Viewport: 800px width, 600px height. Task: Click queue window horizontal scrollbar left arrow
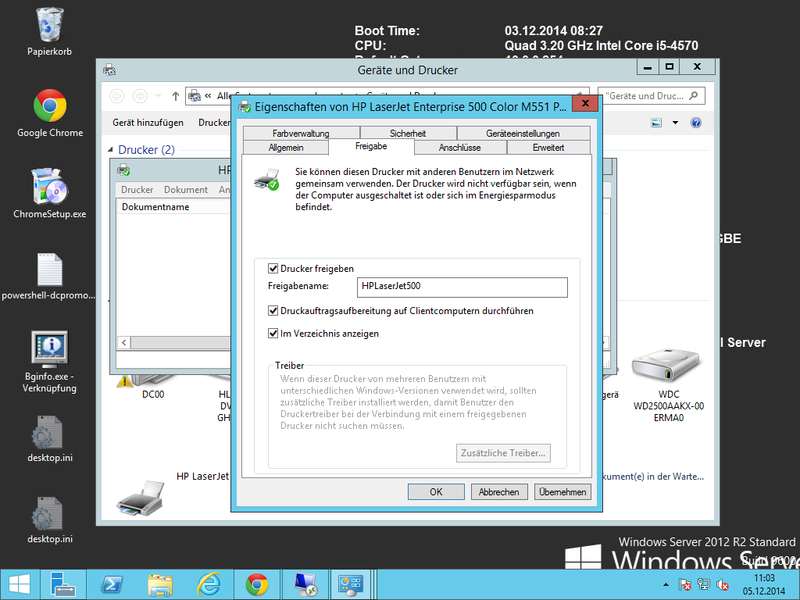click(x=124, y=342)
